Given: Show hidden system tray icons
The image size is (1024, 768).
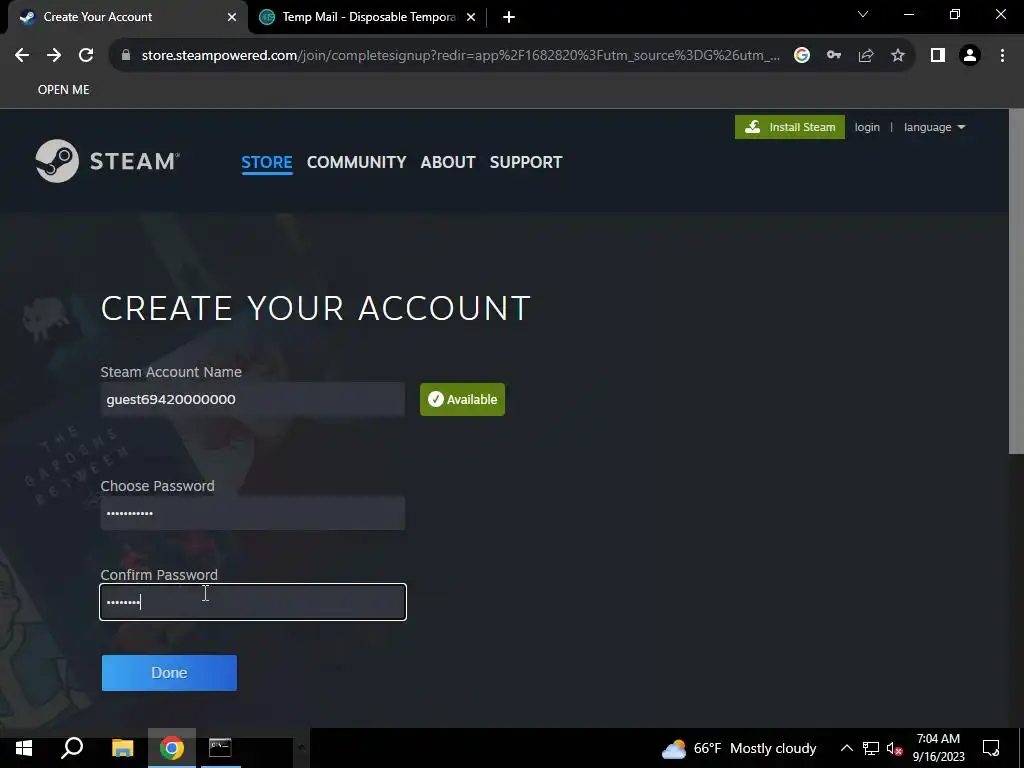Looking at the screenshot, I should (846, 748).
